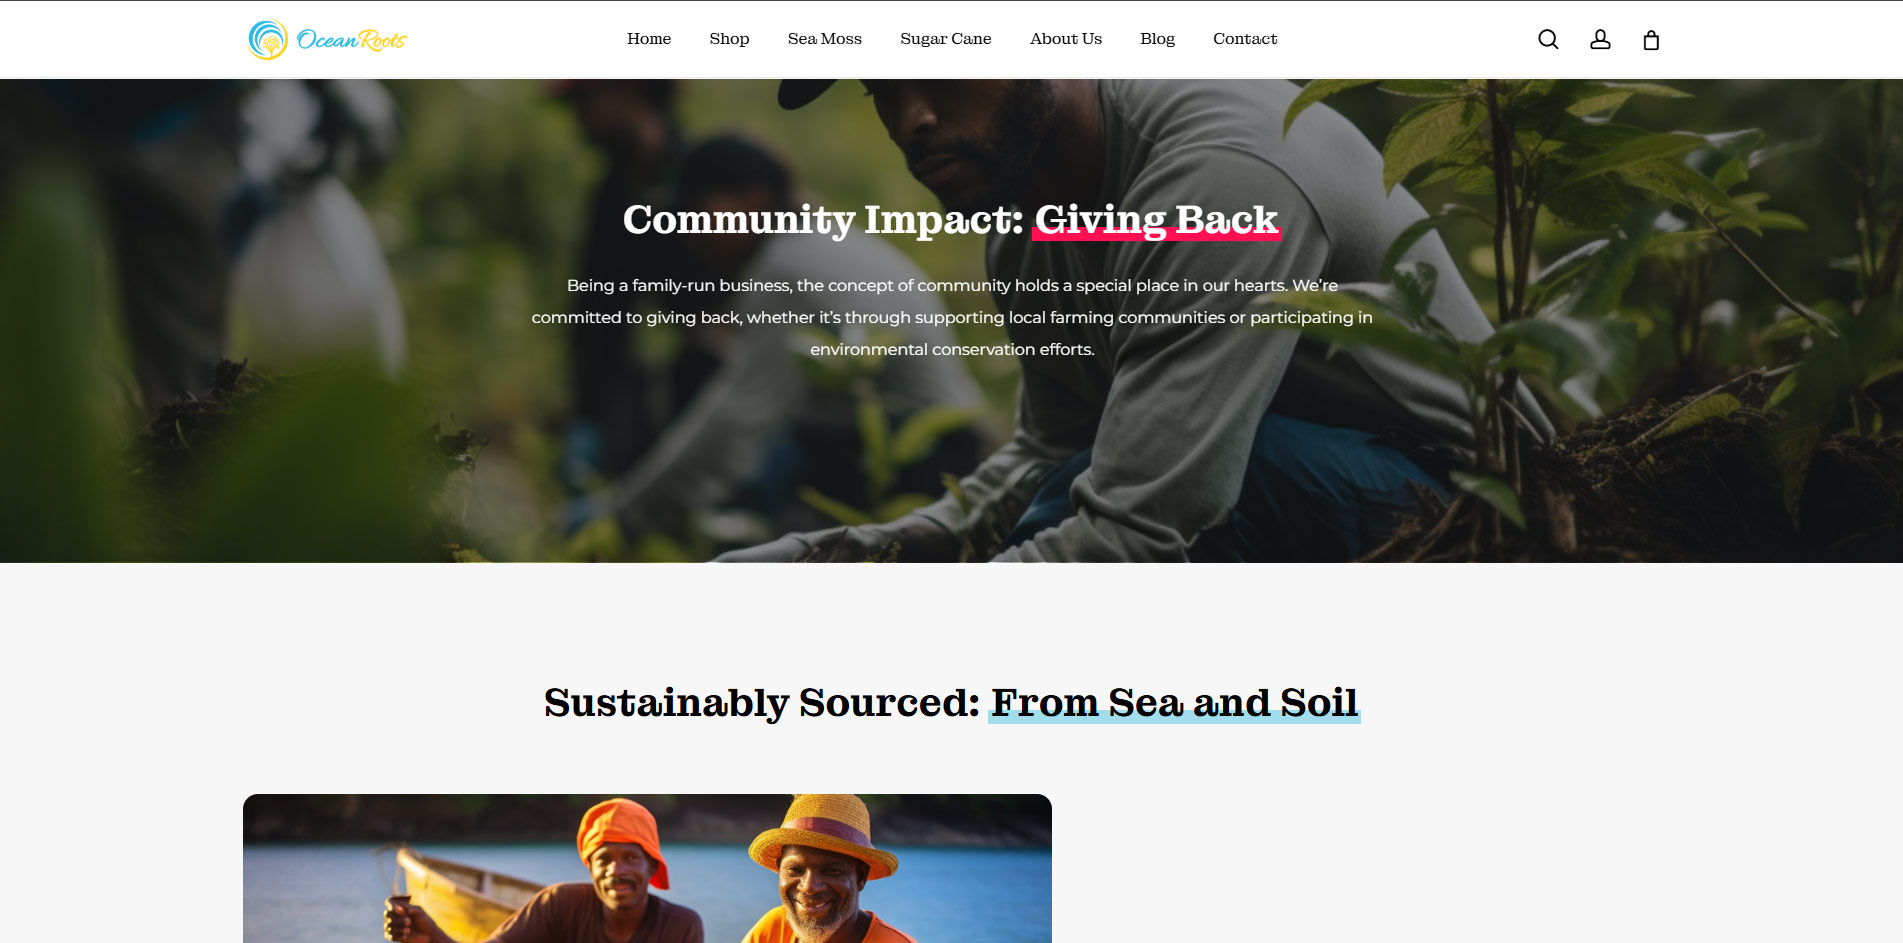Screen dimensions: 1903x943
Task: Click the Sustainably Sourced section heading
Action: (951, 703)
